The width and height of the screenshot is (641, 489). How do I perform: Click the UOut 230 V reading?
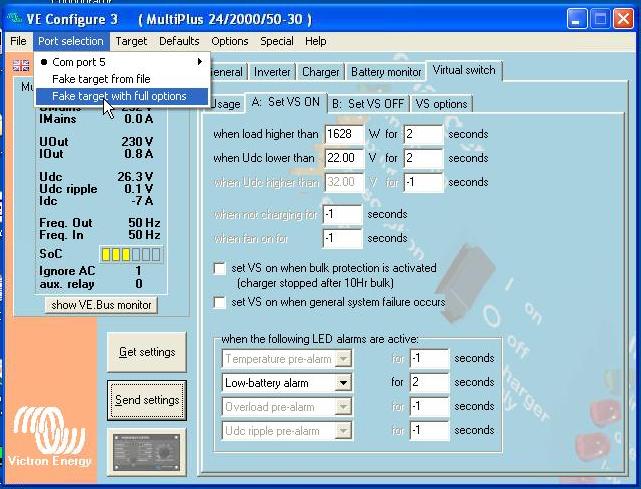tap(137, 141)
